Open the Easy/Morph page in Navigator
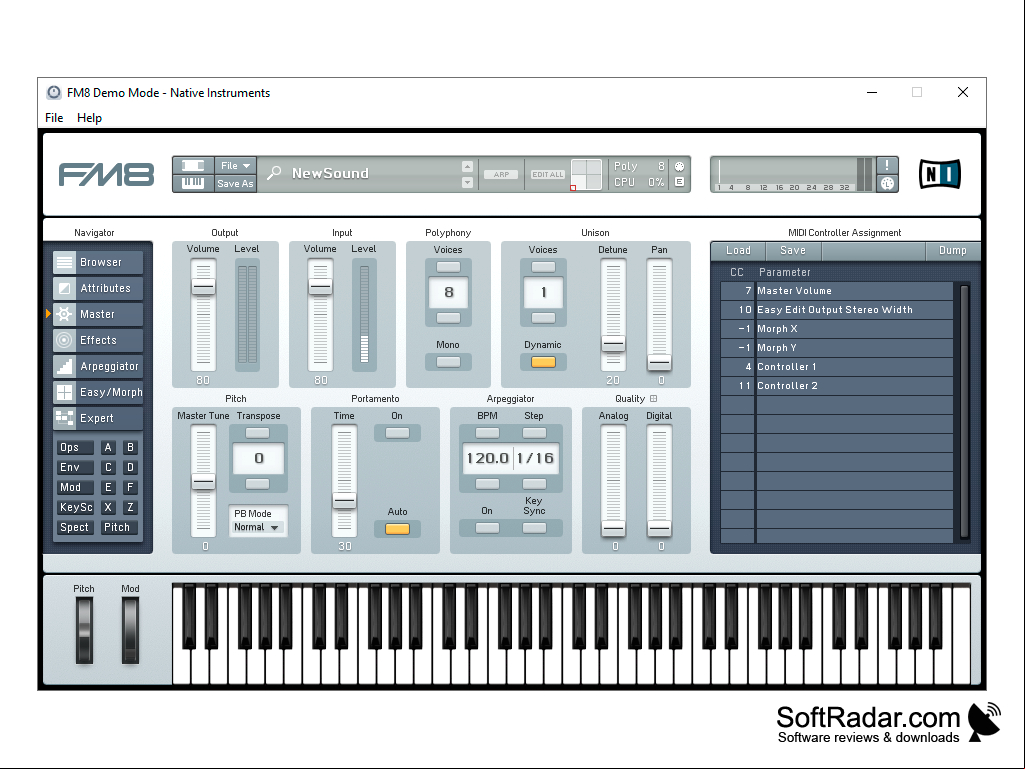The height and width of the screenshot is (769, 1025). (98, 392)
